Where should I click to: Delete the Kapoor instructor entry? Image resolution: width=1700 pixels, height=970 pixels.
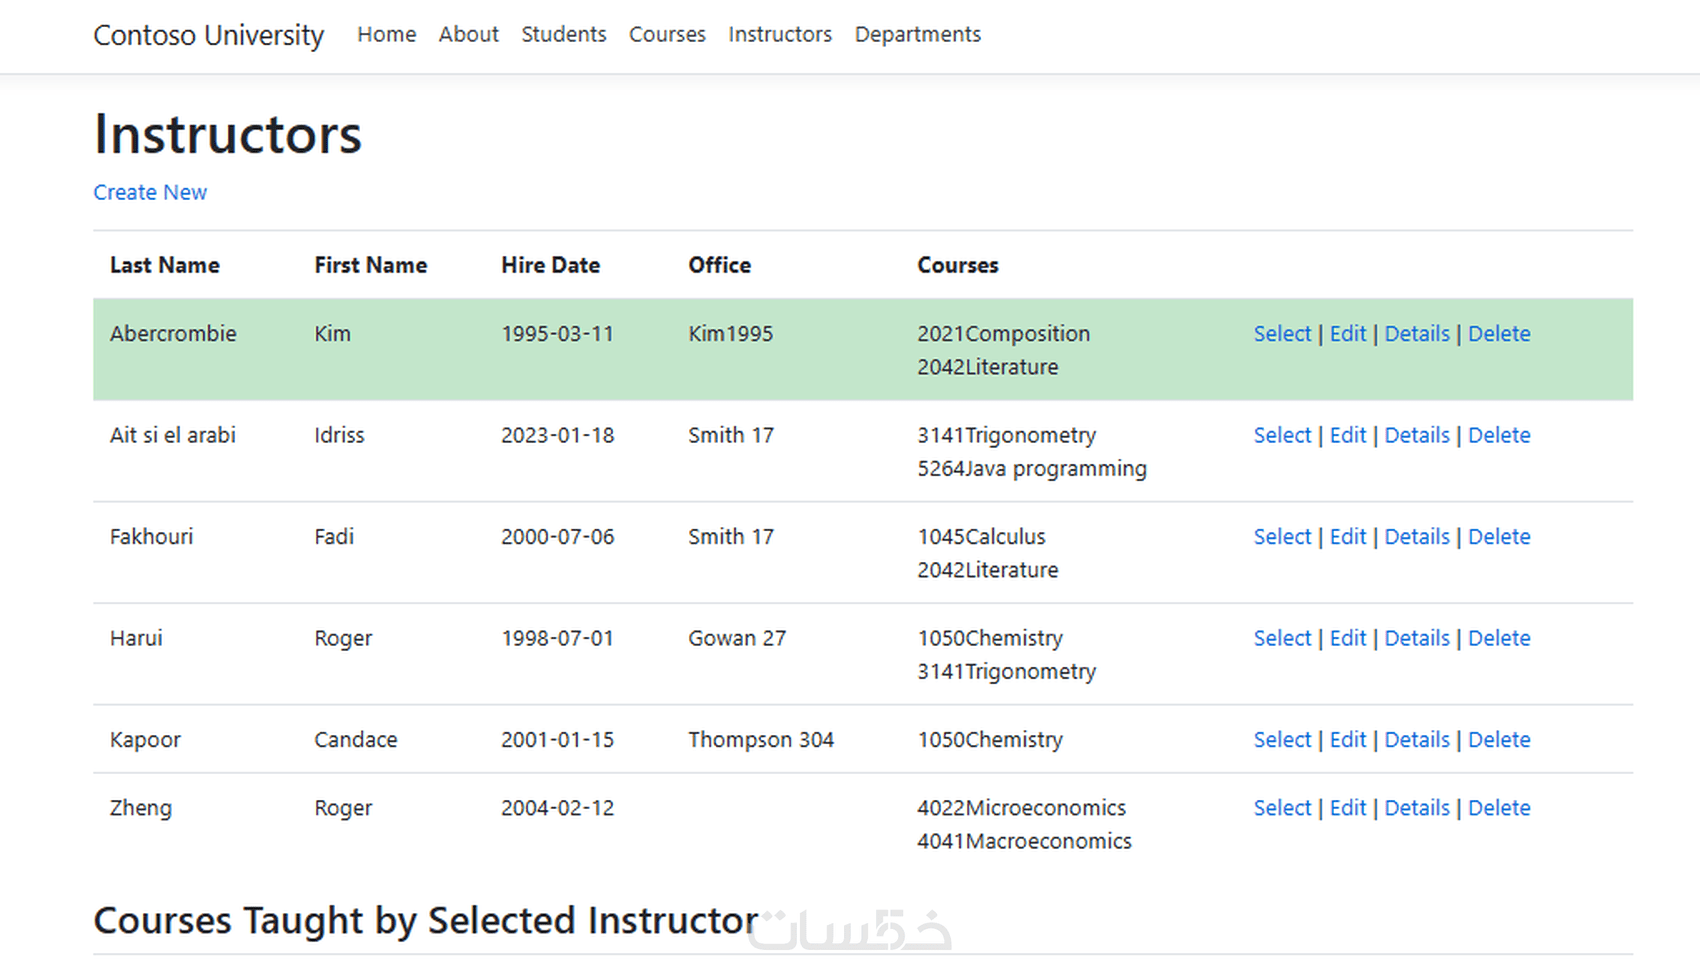(1498, 740)
